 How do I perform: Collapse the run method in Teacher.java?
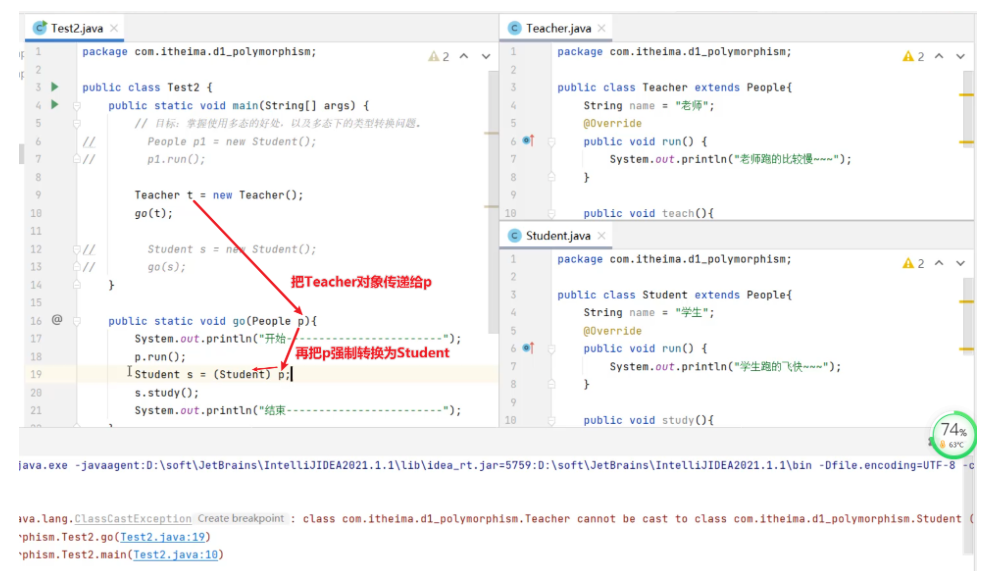551,141
